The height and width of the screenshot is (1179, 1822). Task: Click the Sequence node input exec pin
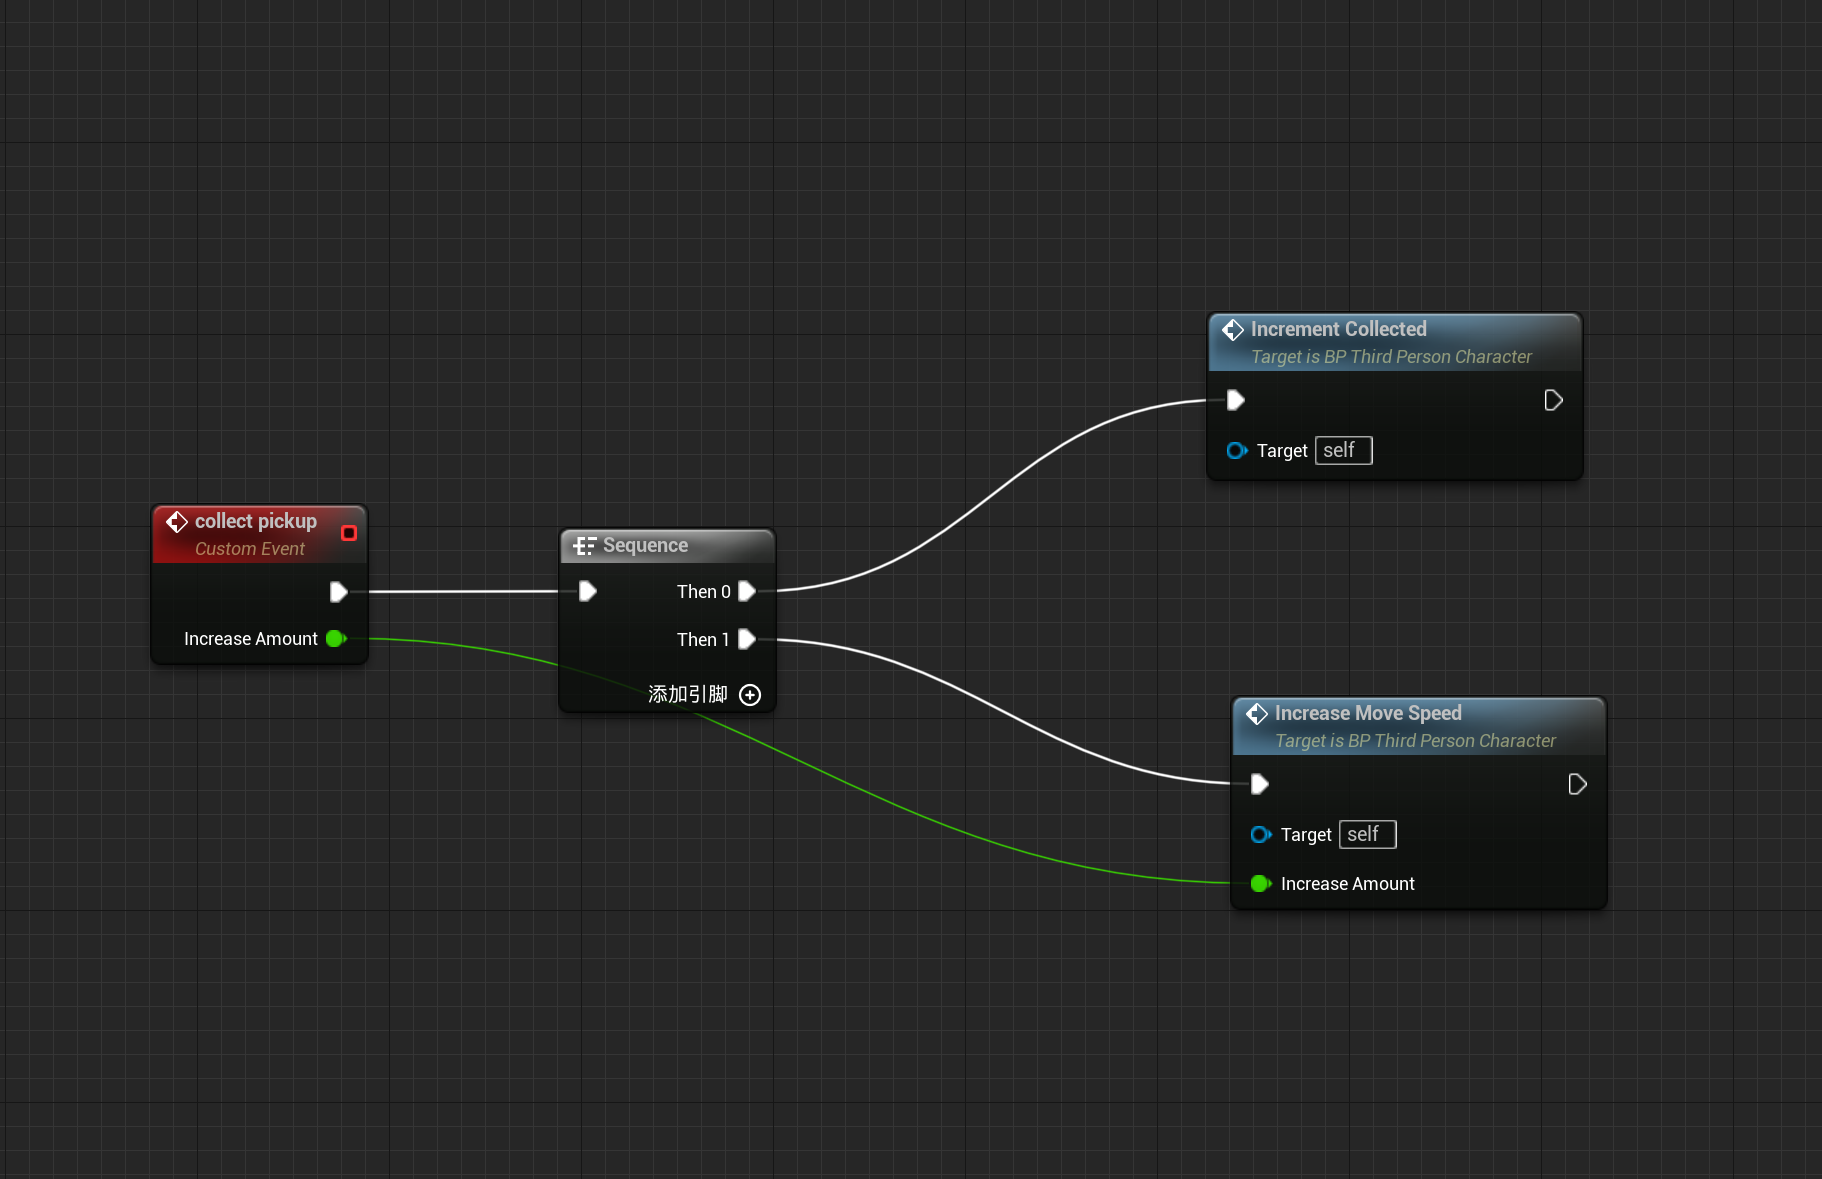[588, 592]
